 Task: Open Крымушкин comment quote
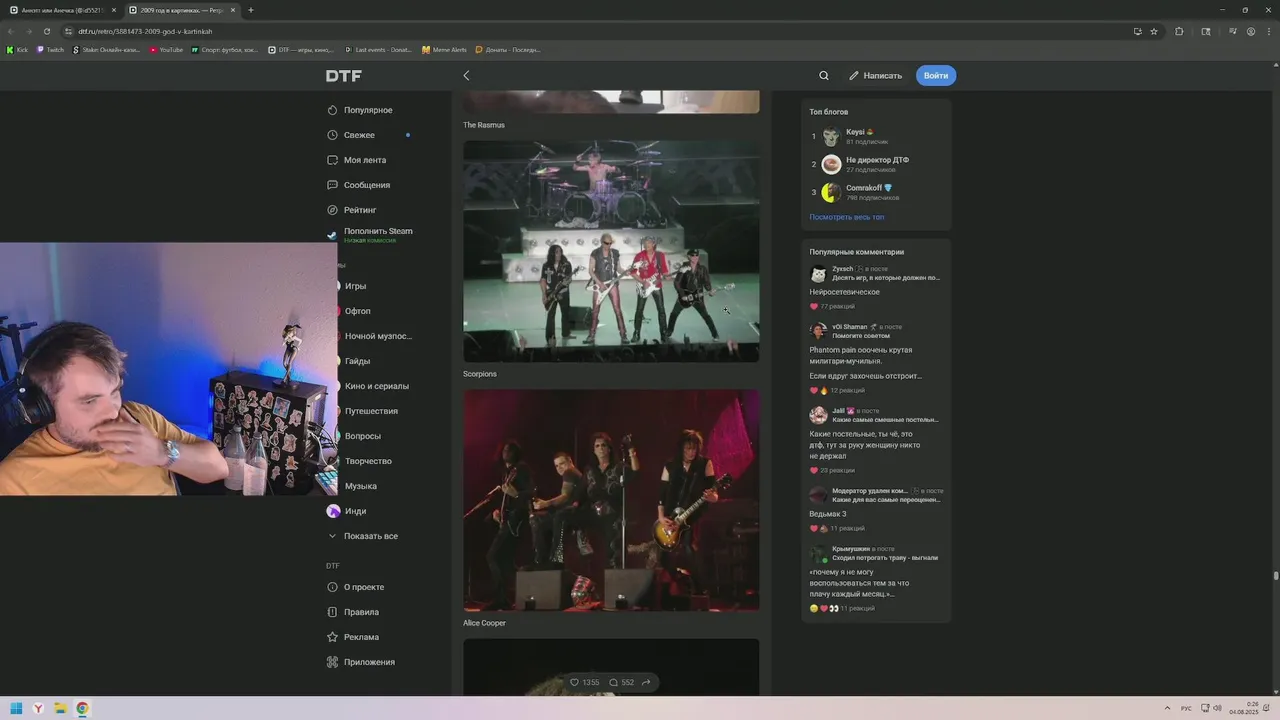[x=859, y=583]
